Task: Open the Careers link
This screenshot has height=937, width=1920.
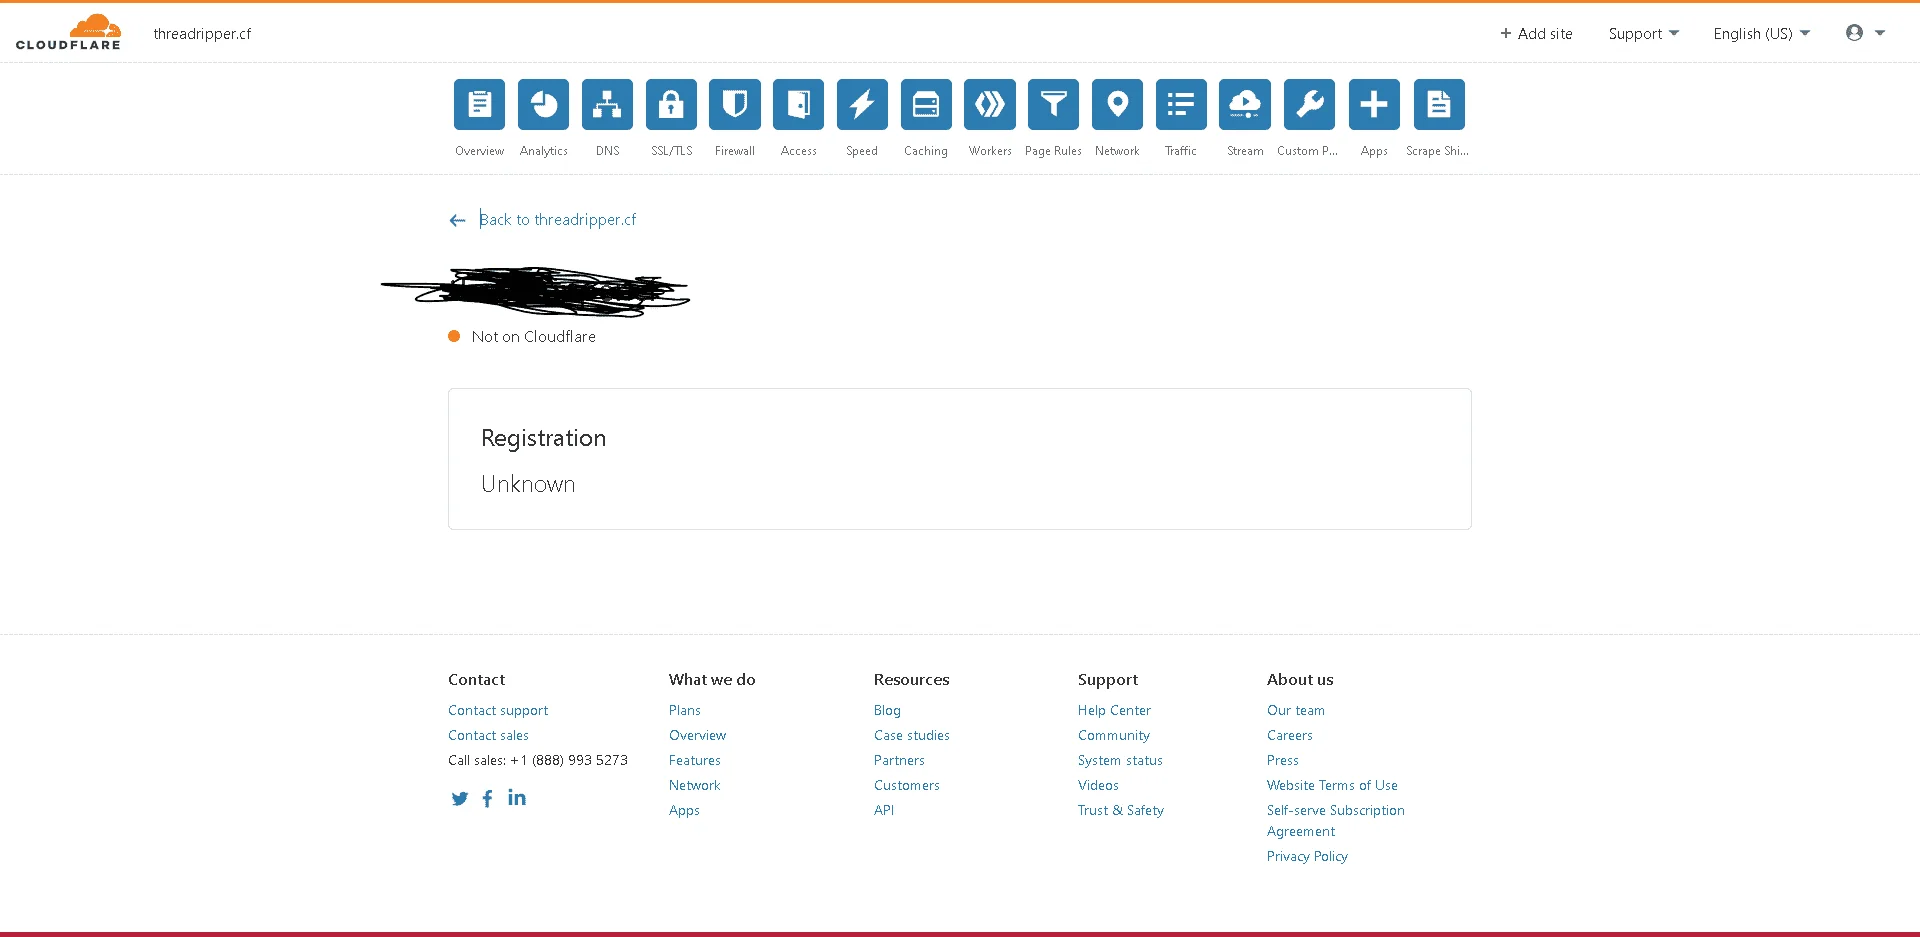Action: (x=1290, y=735)
